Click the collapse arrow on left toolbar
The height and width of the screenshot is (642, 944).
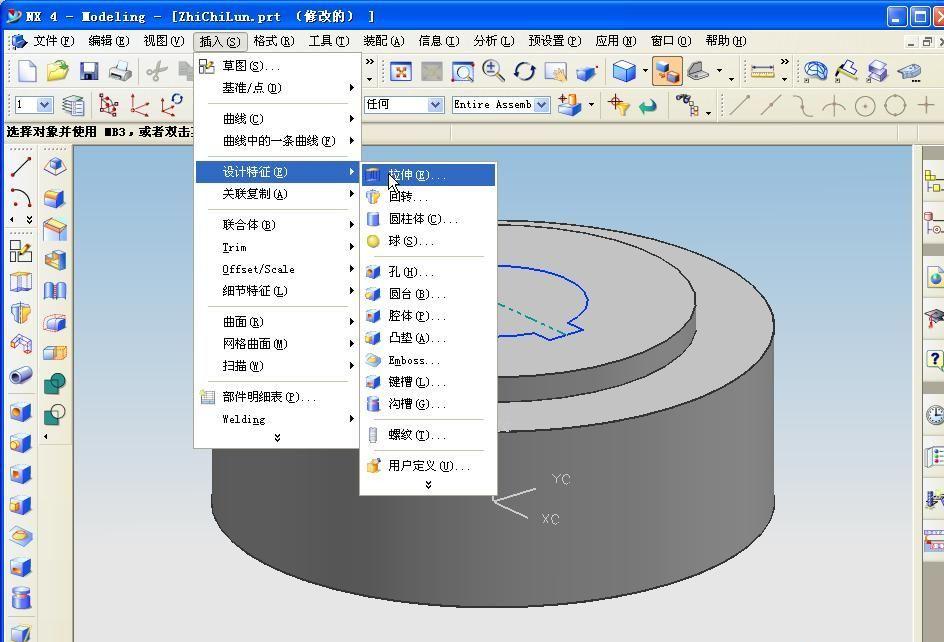pyautogui.click(x=11, y=219)
